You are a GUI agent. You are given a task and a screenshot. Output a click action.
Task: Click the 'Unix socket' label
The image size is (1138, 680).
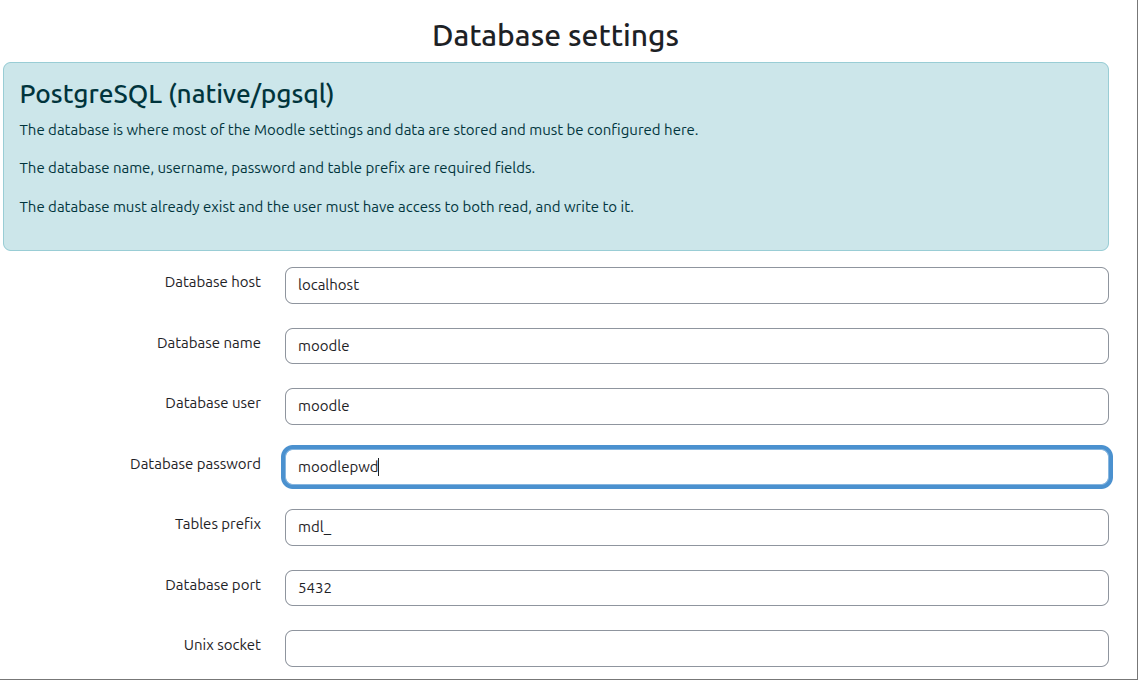[x=222, y=645]
